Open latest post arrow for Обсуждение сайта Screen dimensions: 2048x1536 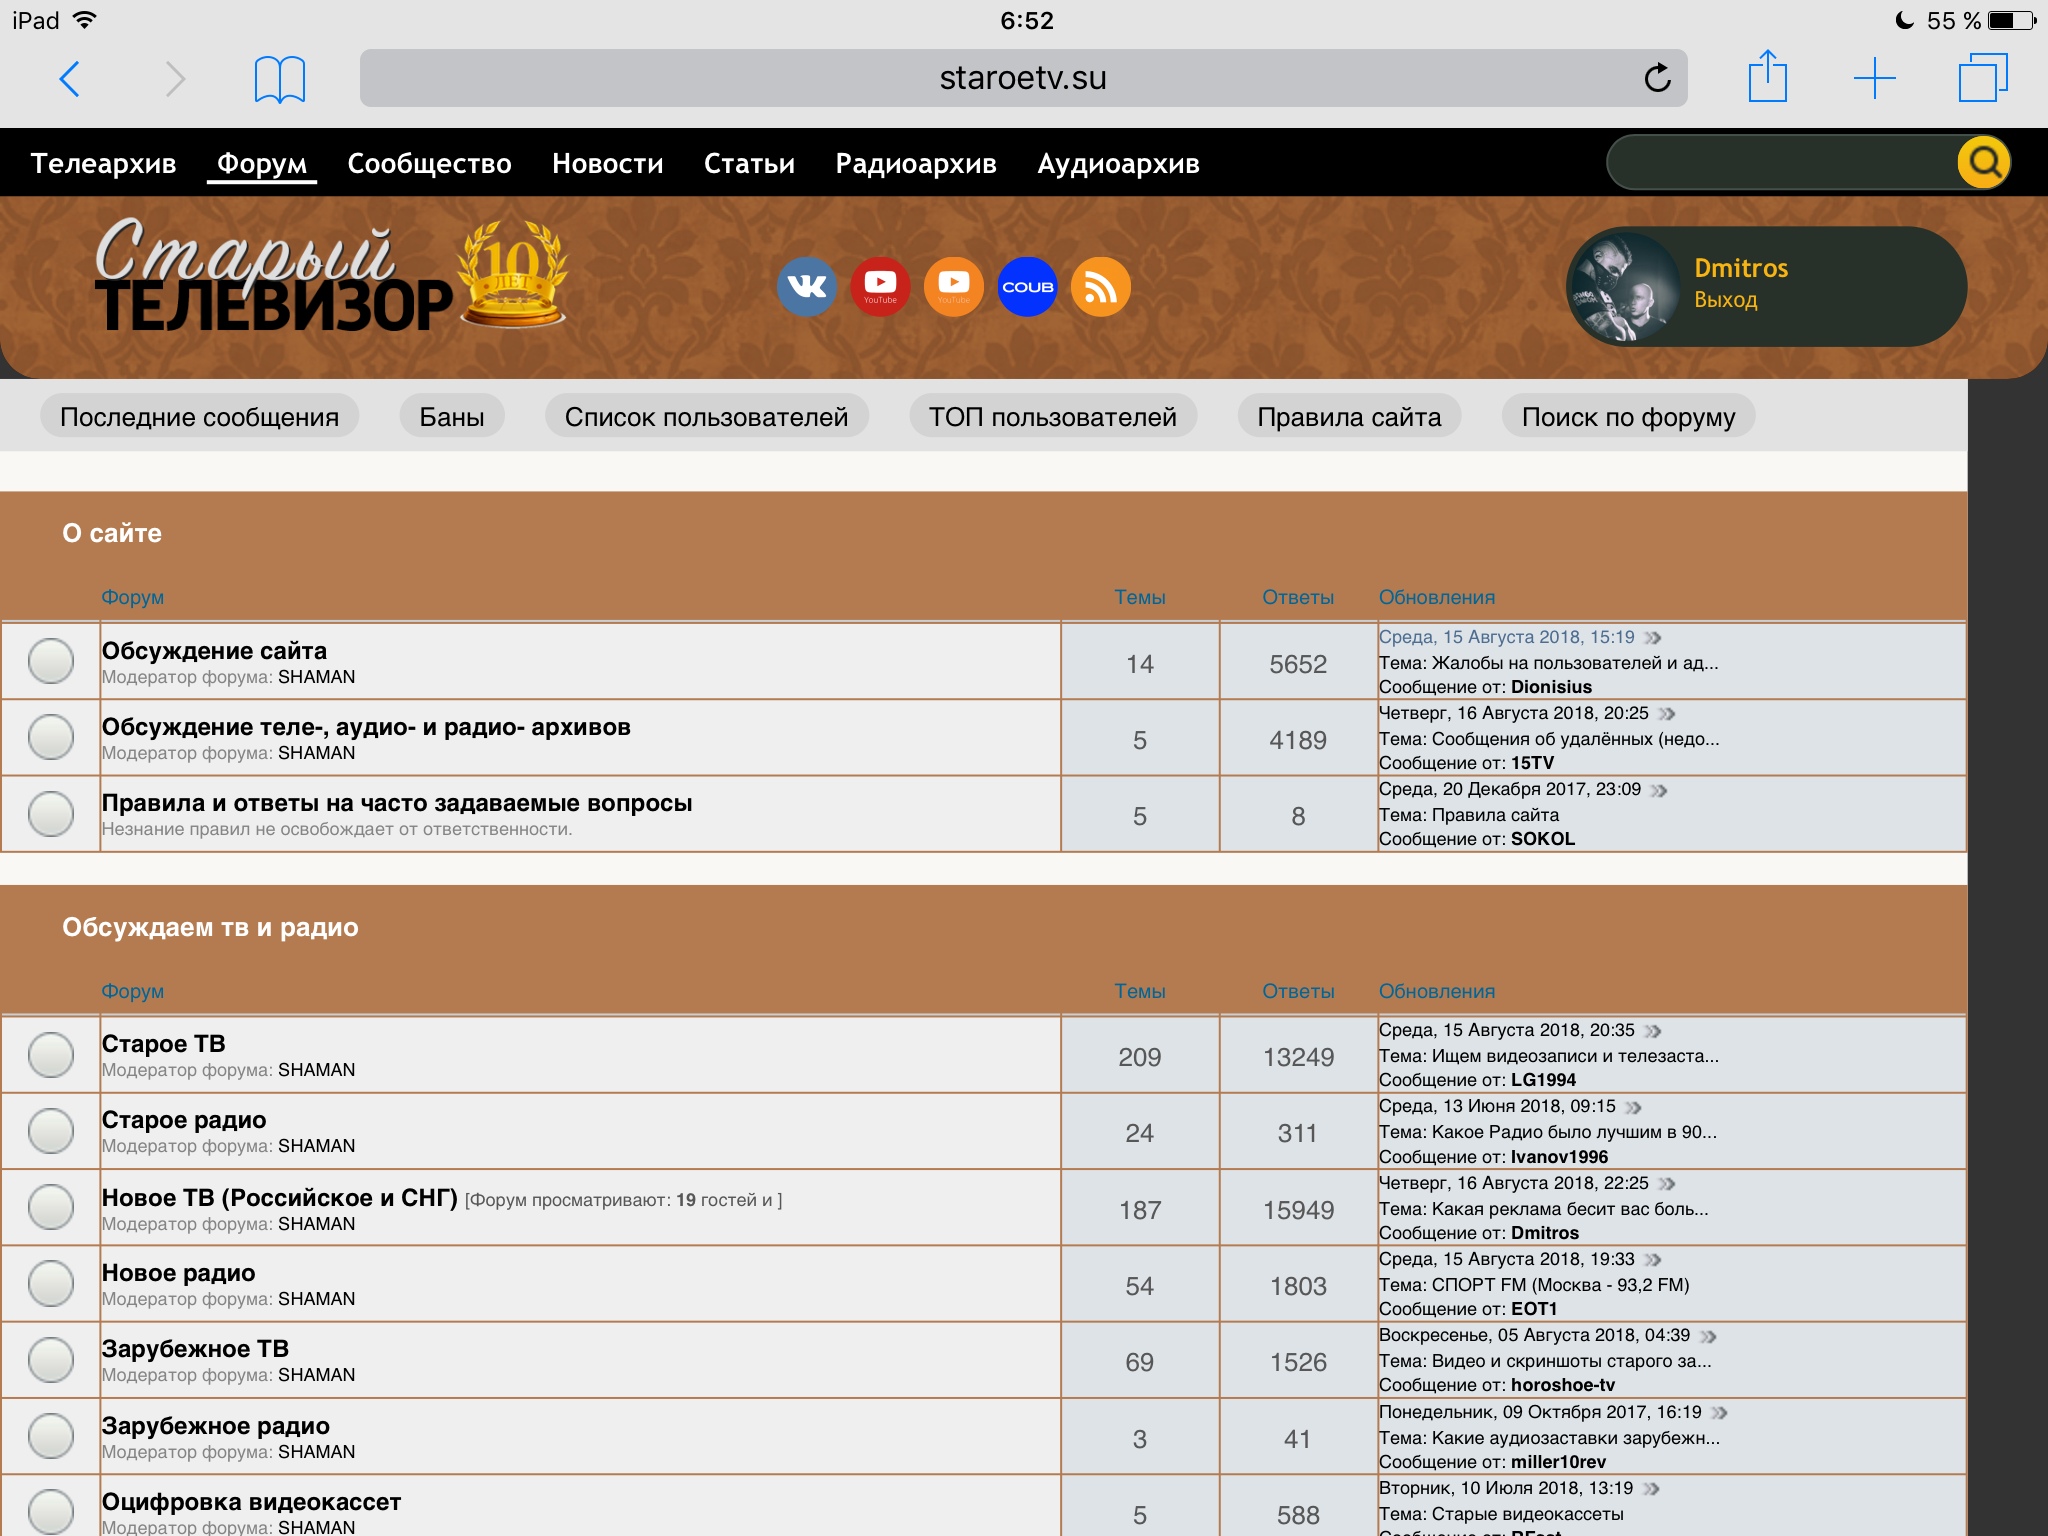[1653, 638]
